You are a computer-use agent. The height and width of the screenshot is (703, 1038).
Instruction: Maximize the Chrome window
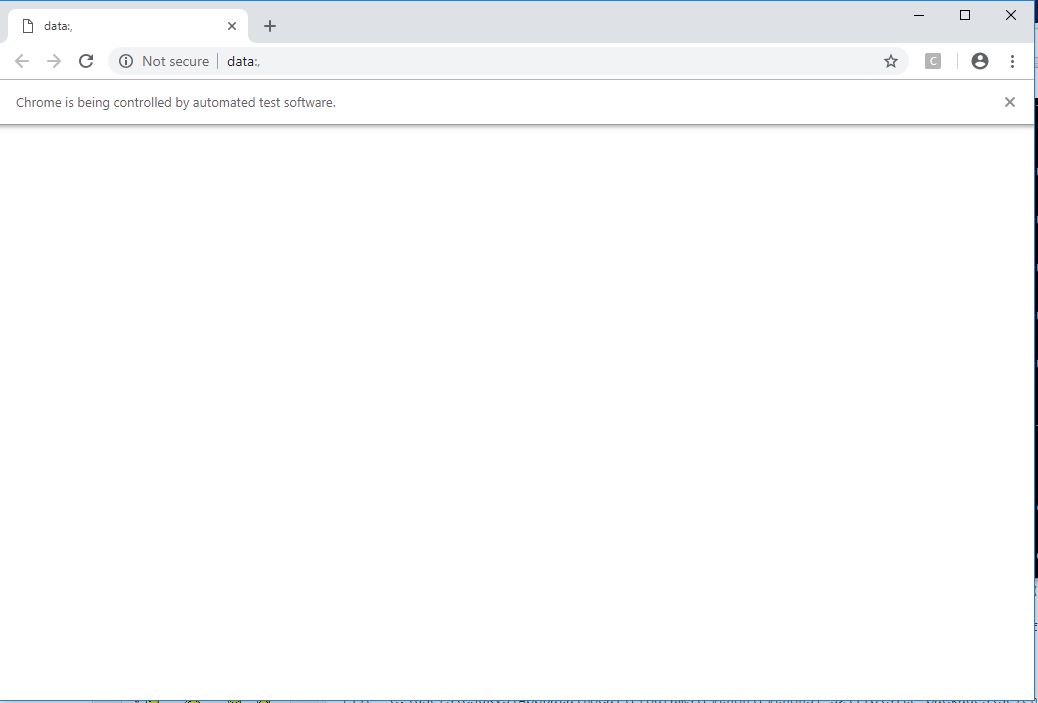[x=965, y=15]
